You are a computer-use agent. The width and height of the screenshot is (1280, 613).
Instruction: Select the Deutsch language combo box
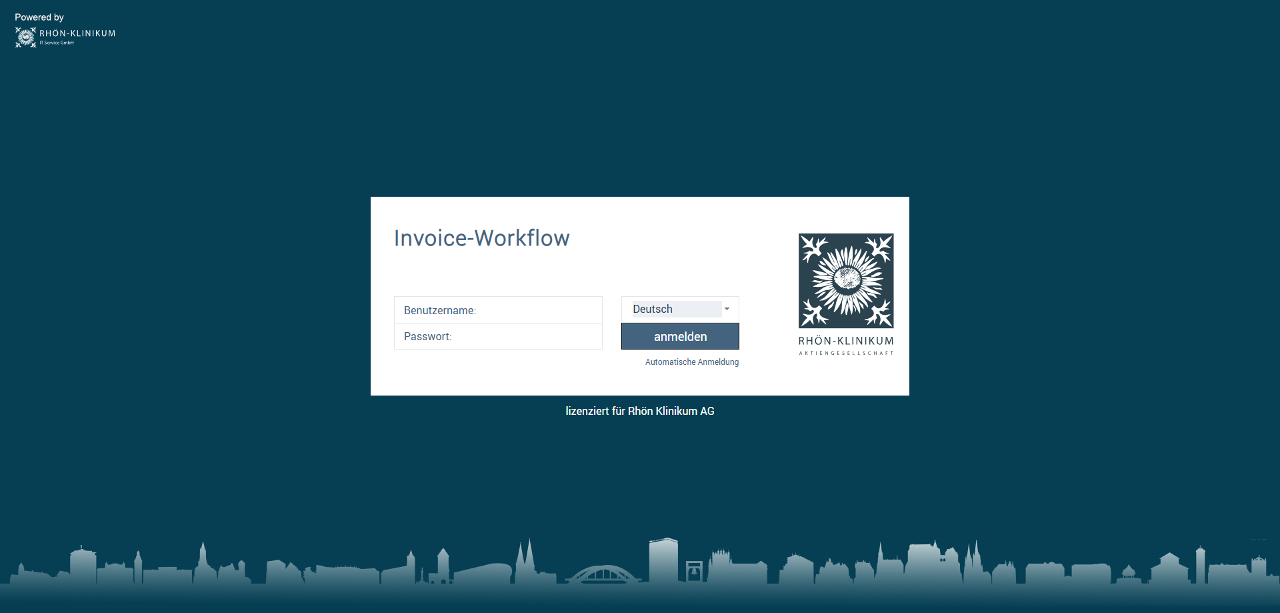tap(680, 309)
